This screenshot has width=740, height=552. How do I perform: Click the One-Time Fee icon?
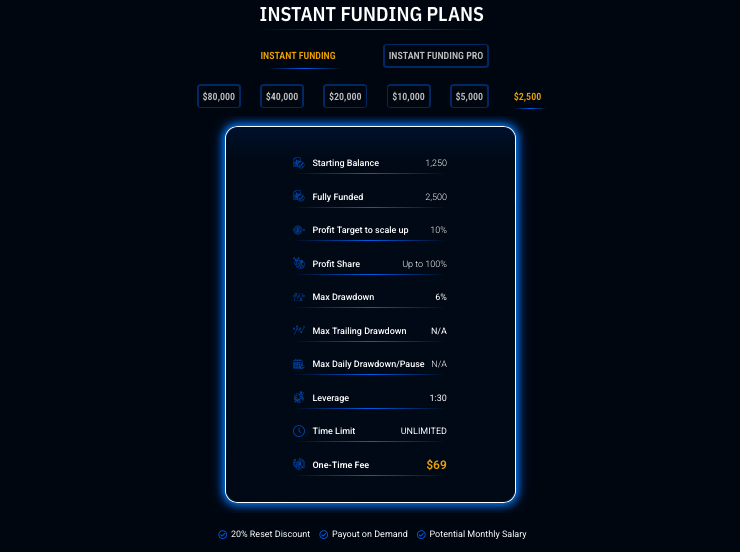[x=299, y=464]
